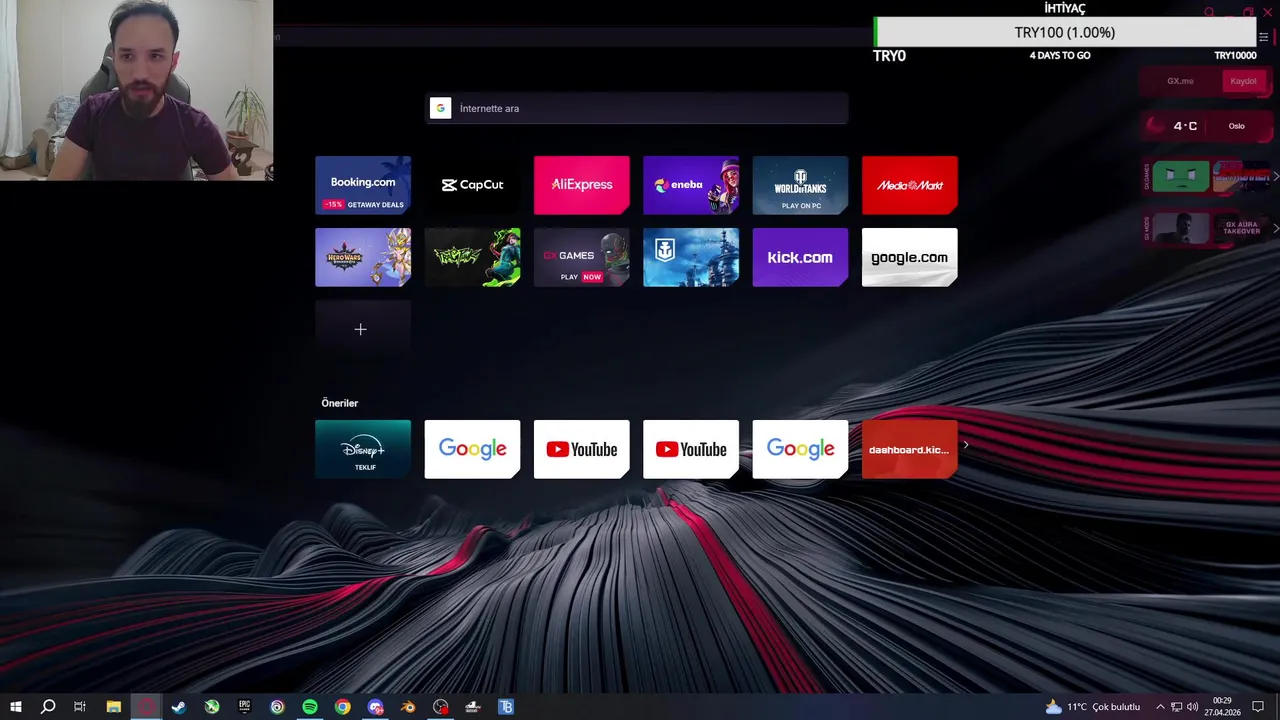This screenshot has height=720, width=1280.
Task: Open the Hero Wars speed dial tile
Action: tap(363, 257)
